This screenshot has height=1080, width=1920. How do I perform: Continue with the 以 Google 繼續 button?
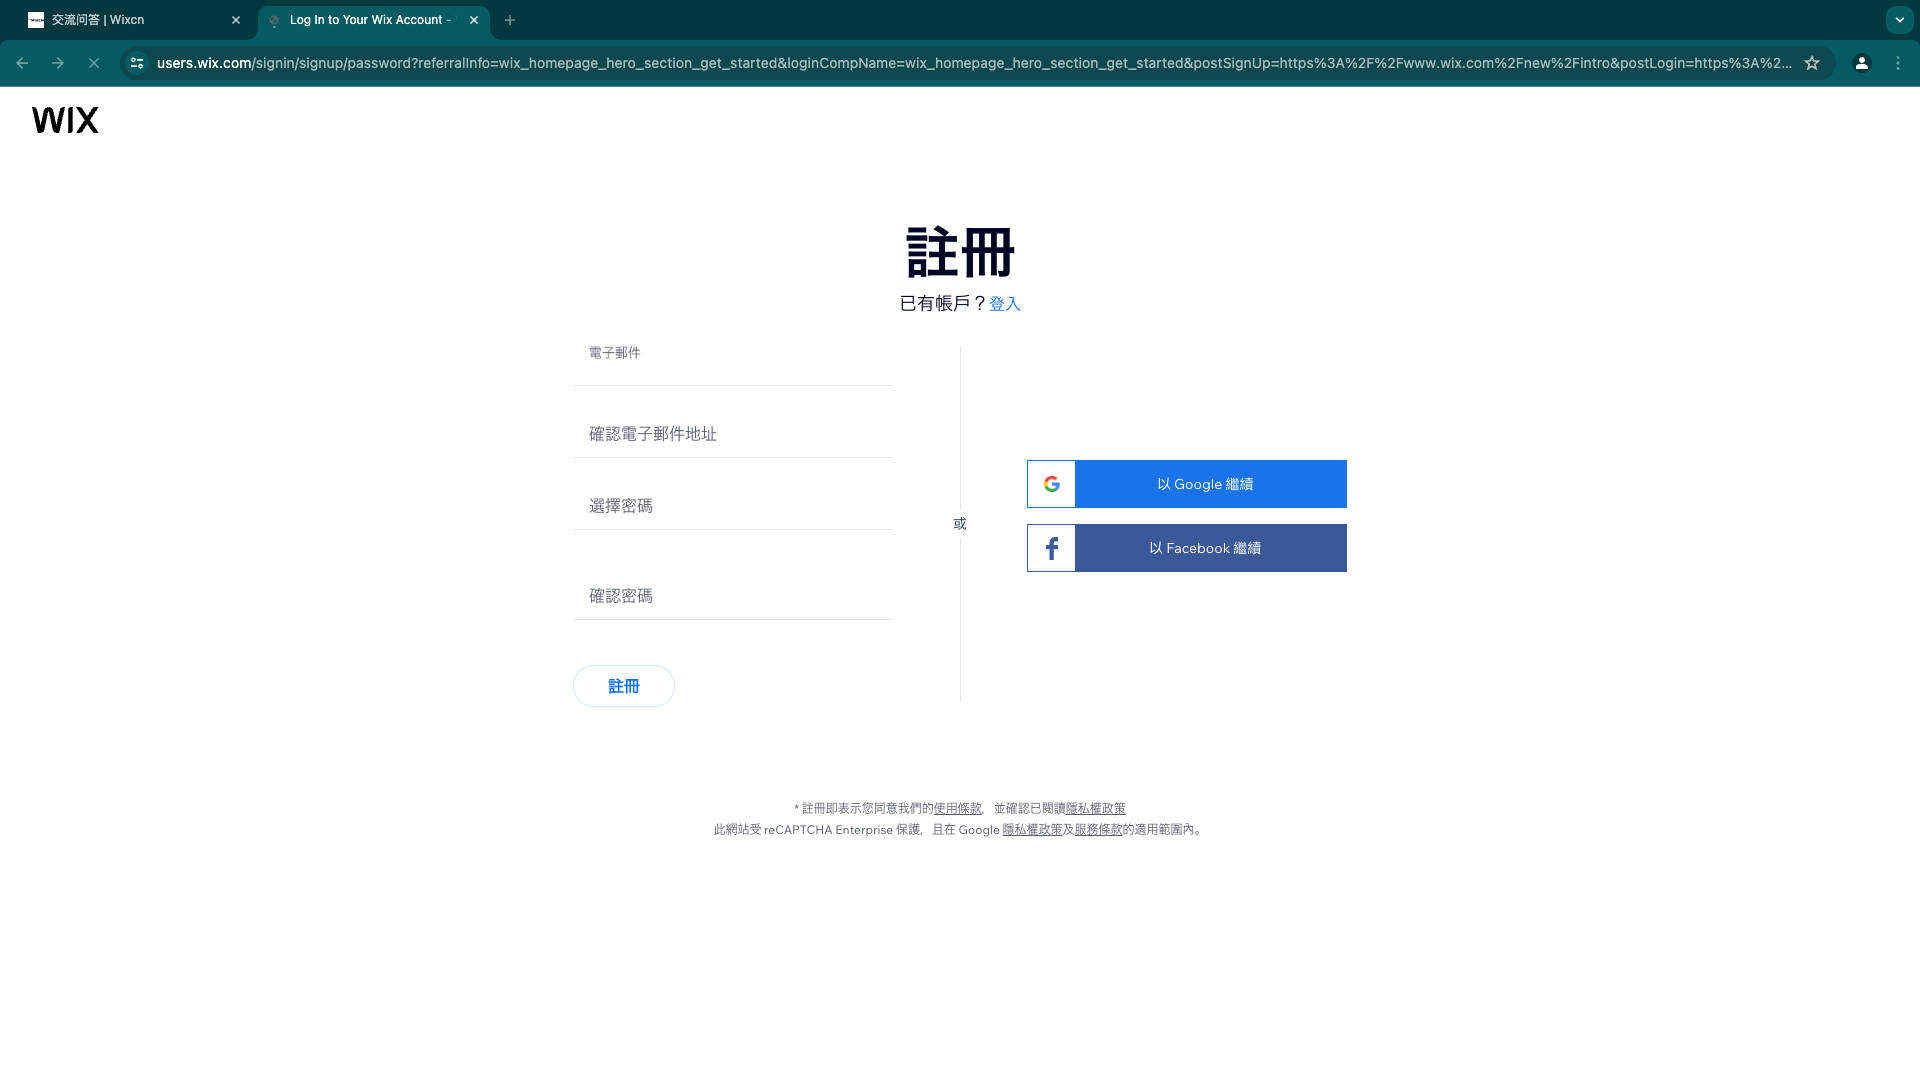tap(1187, 484)
